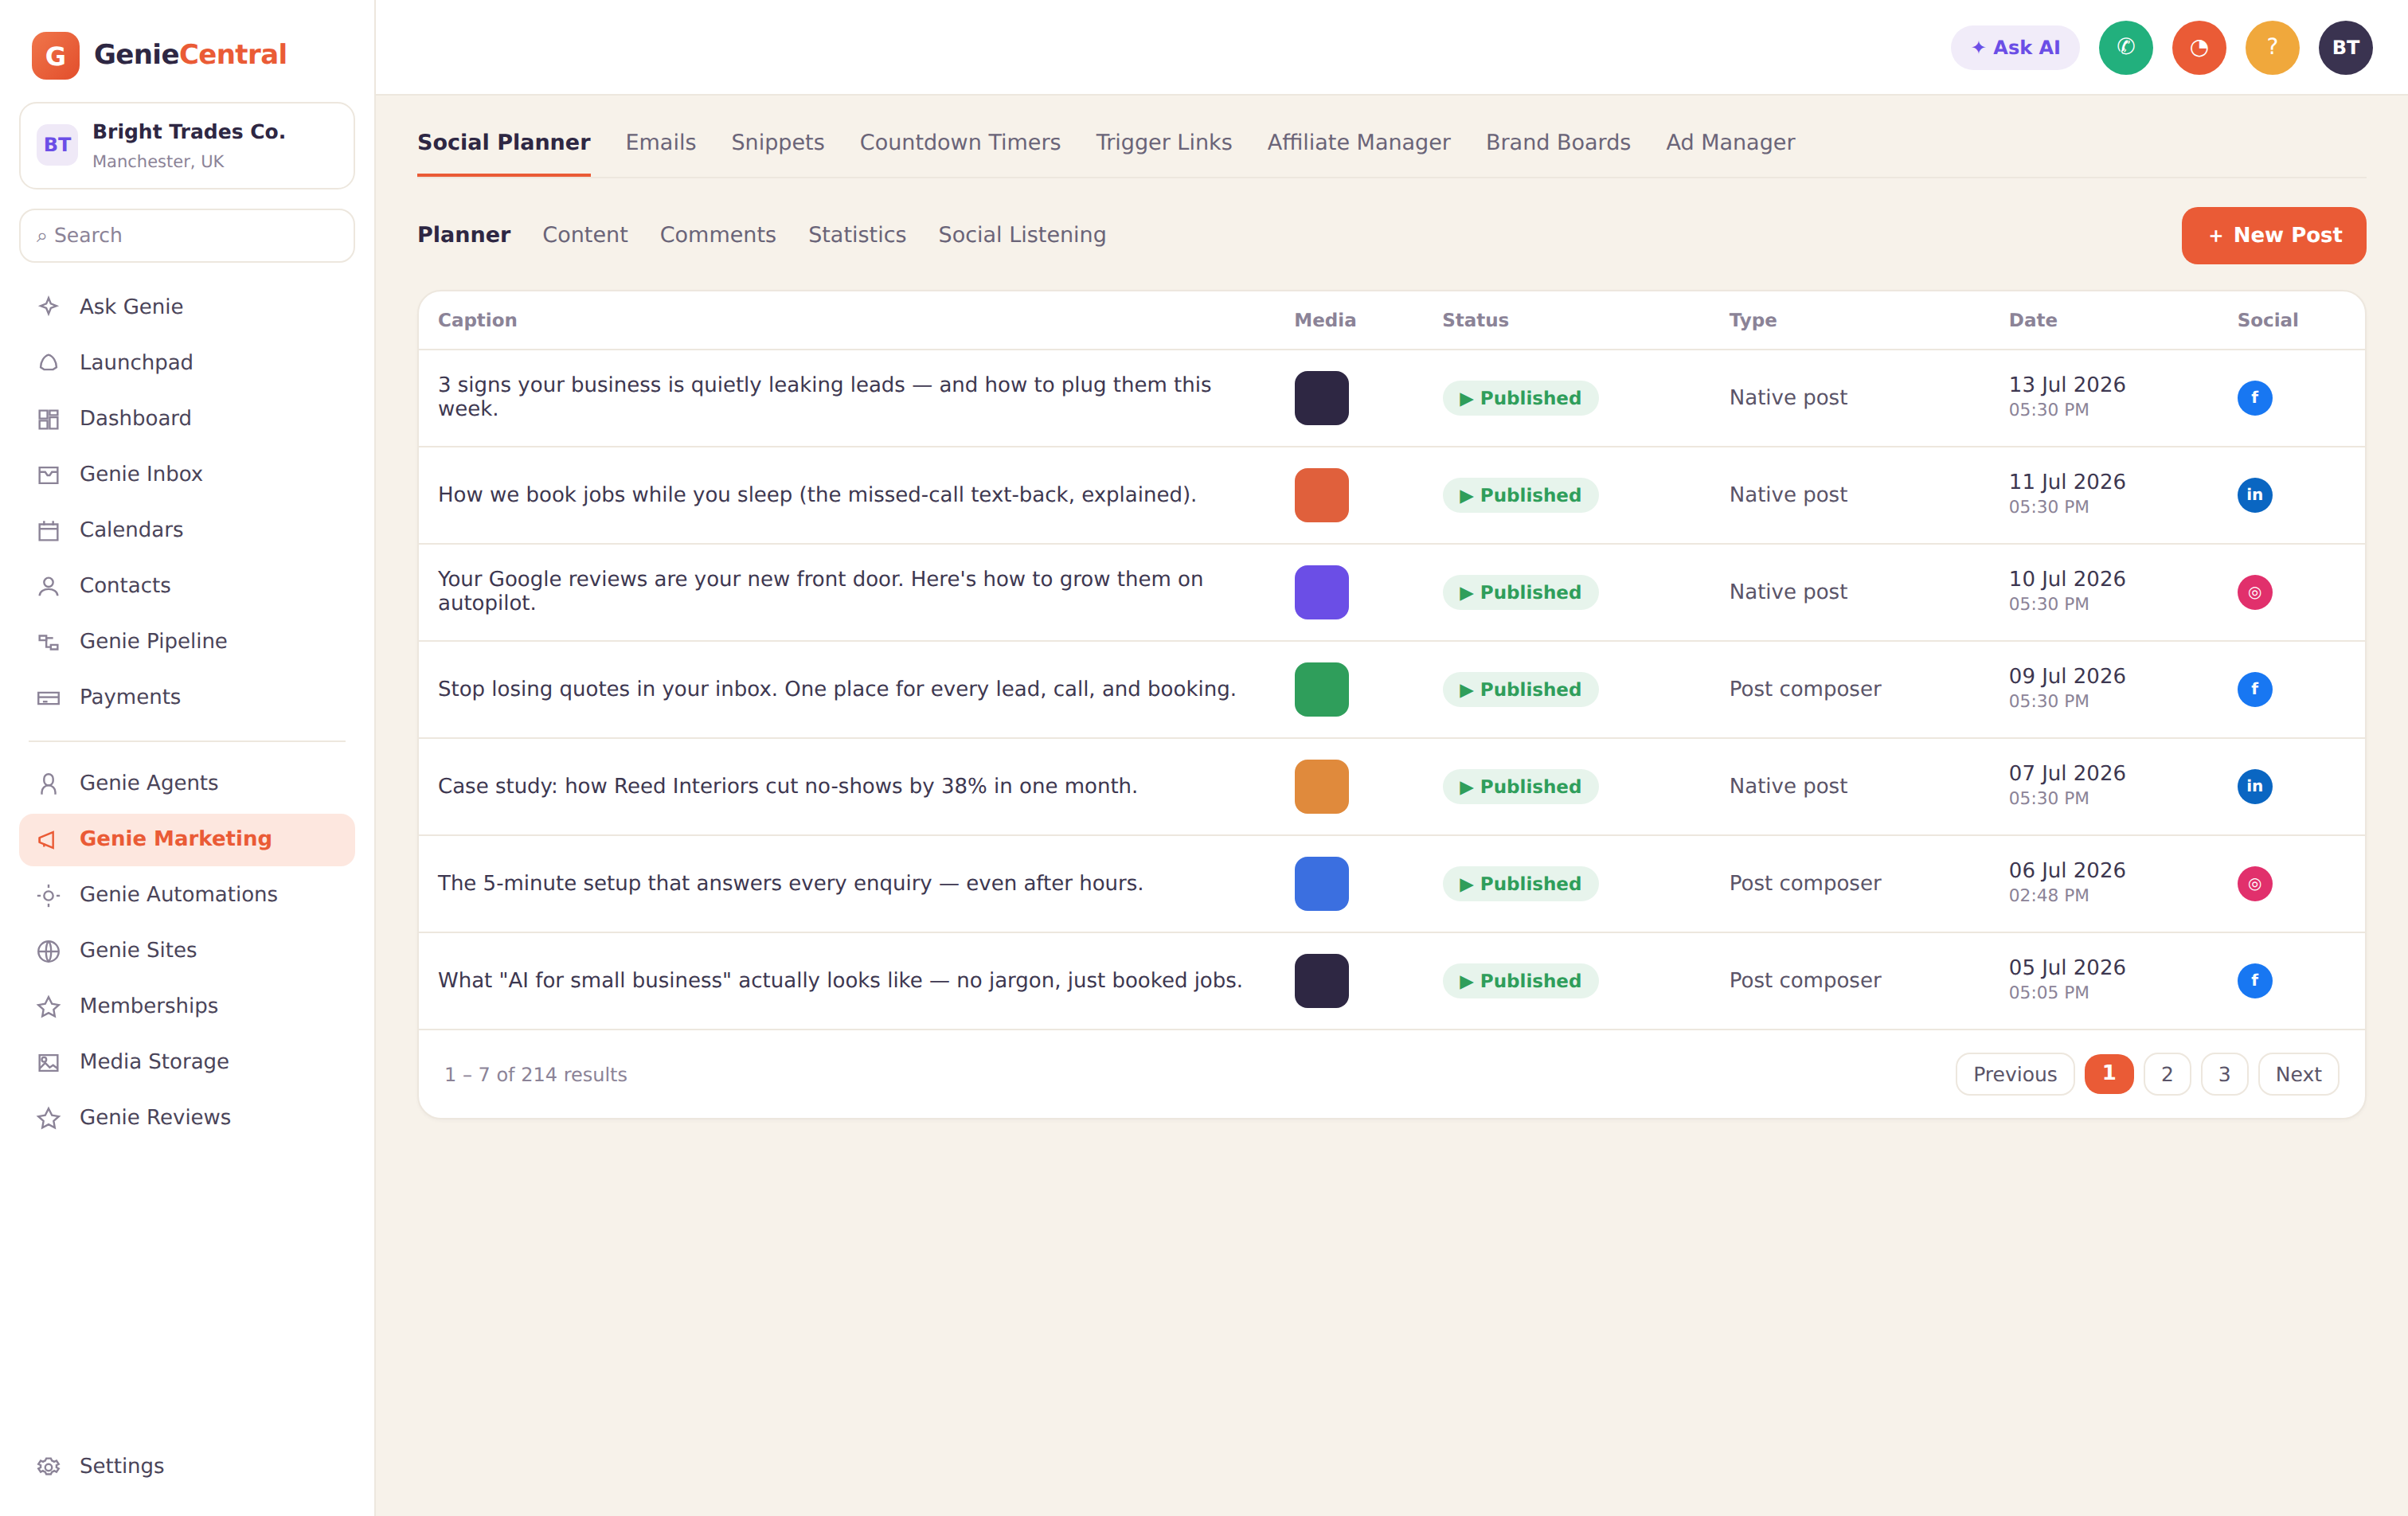The width and height of the screenshot is (2408, 1516).
Task: Go to the Next results page
Action: 2298,1074
